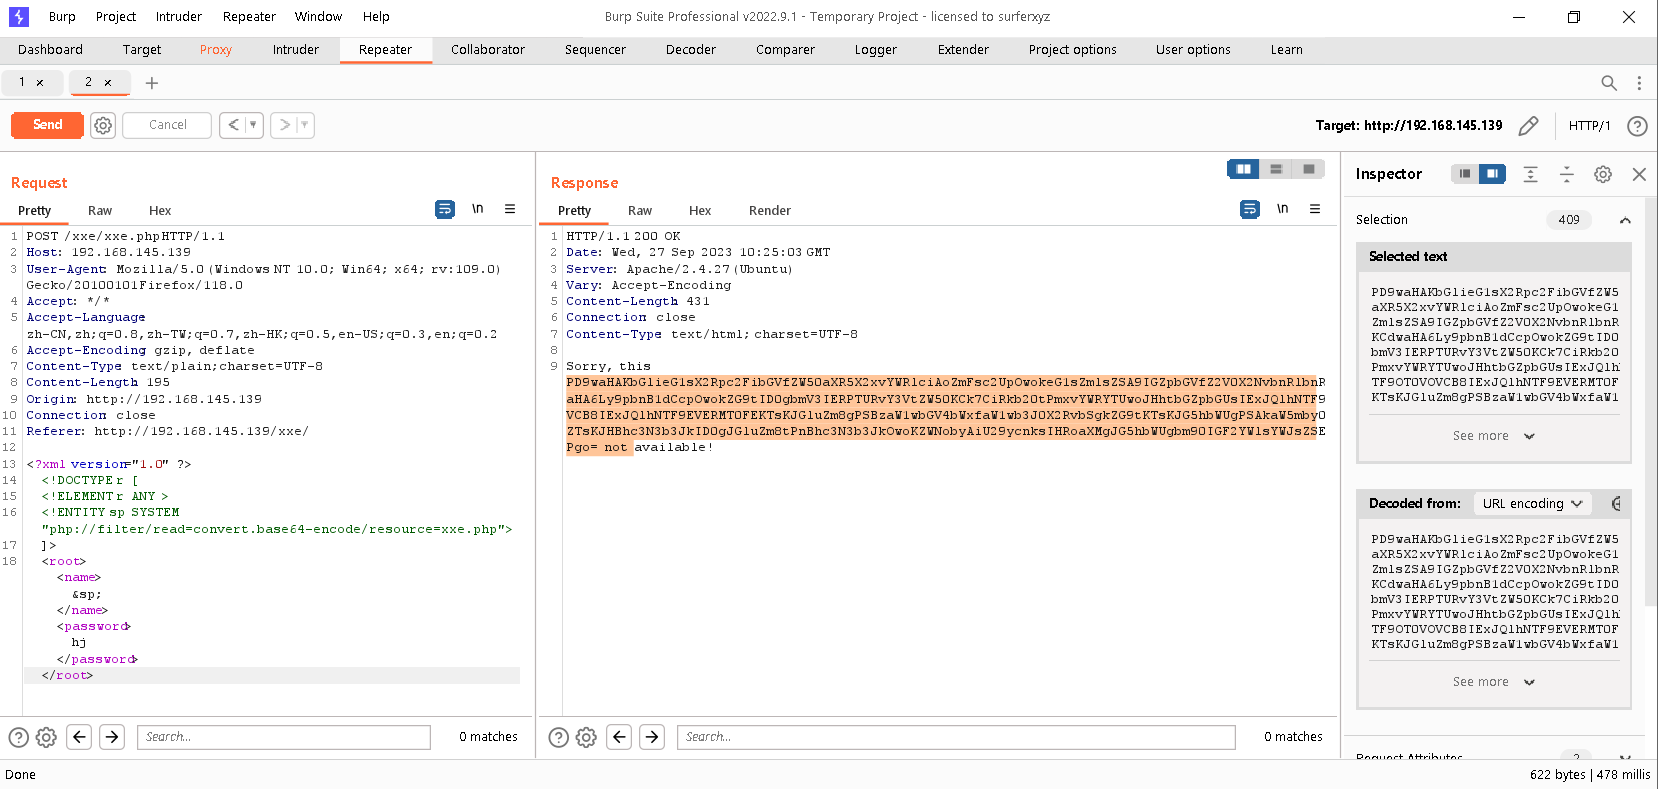
Task: Jump to next match in Response search
Action: pyautogui.click(x=653, y=737)
